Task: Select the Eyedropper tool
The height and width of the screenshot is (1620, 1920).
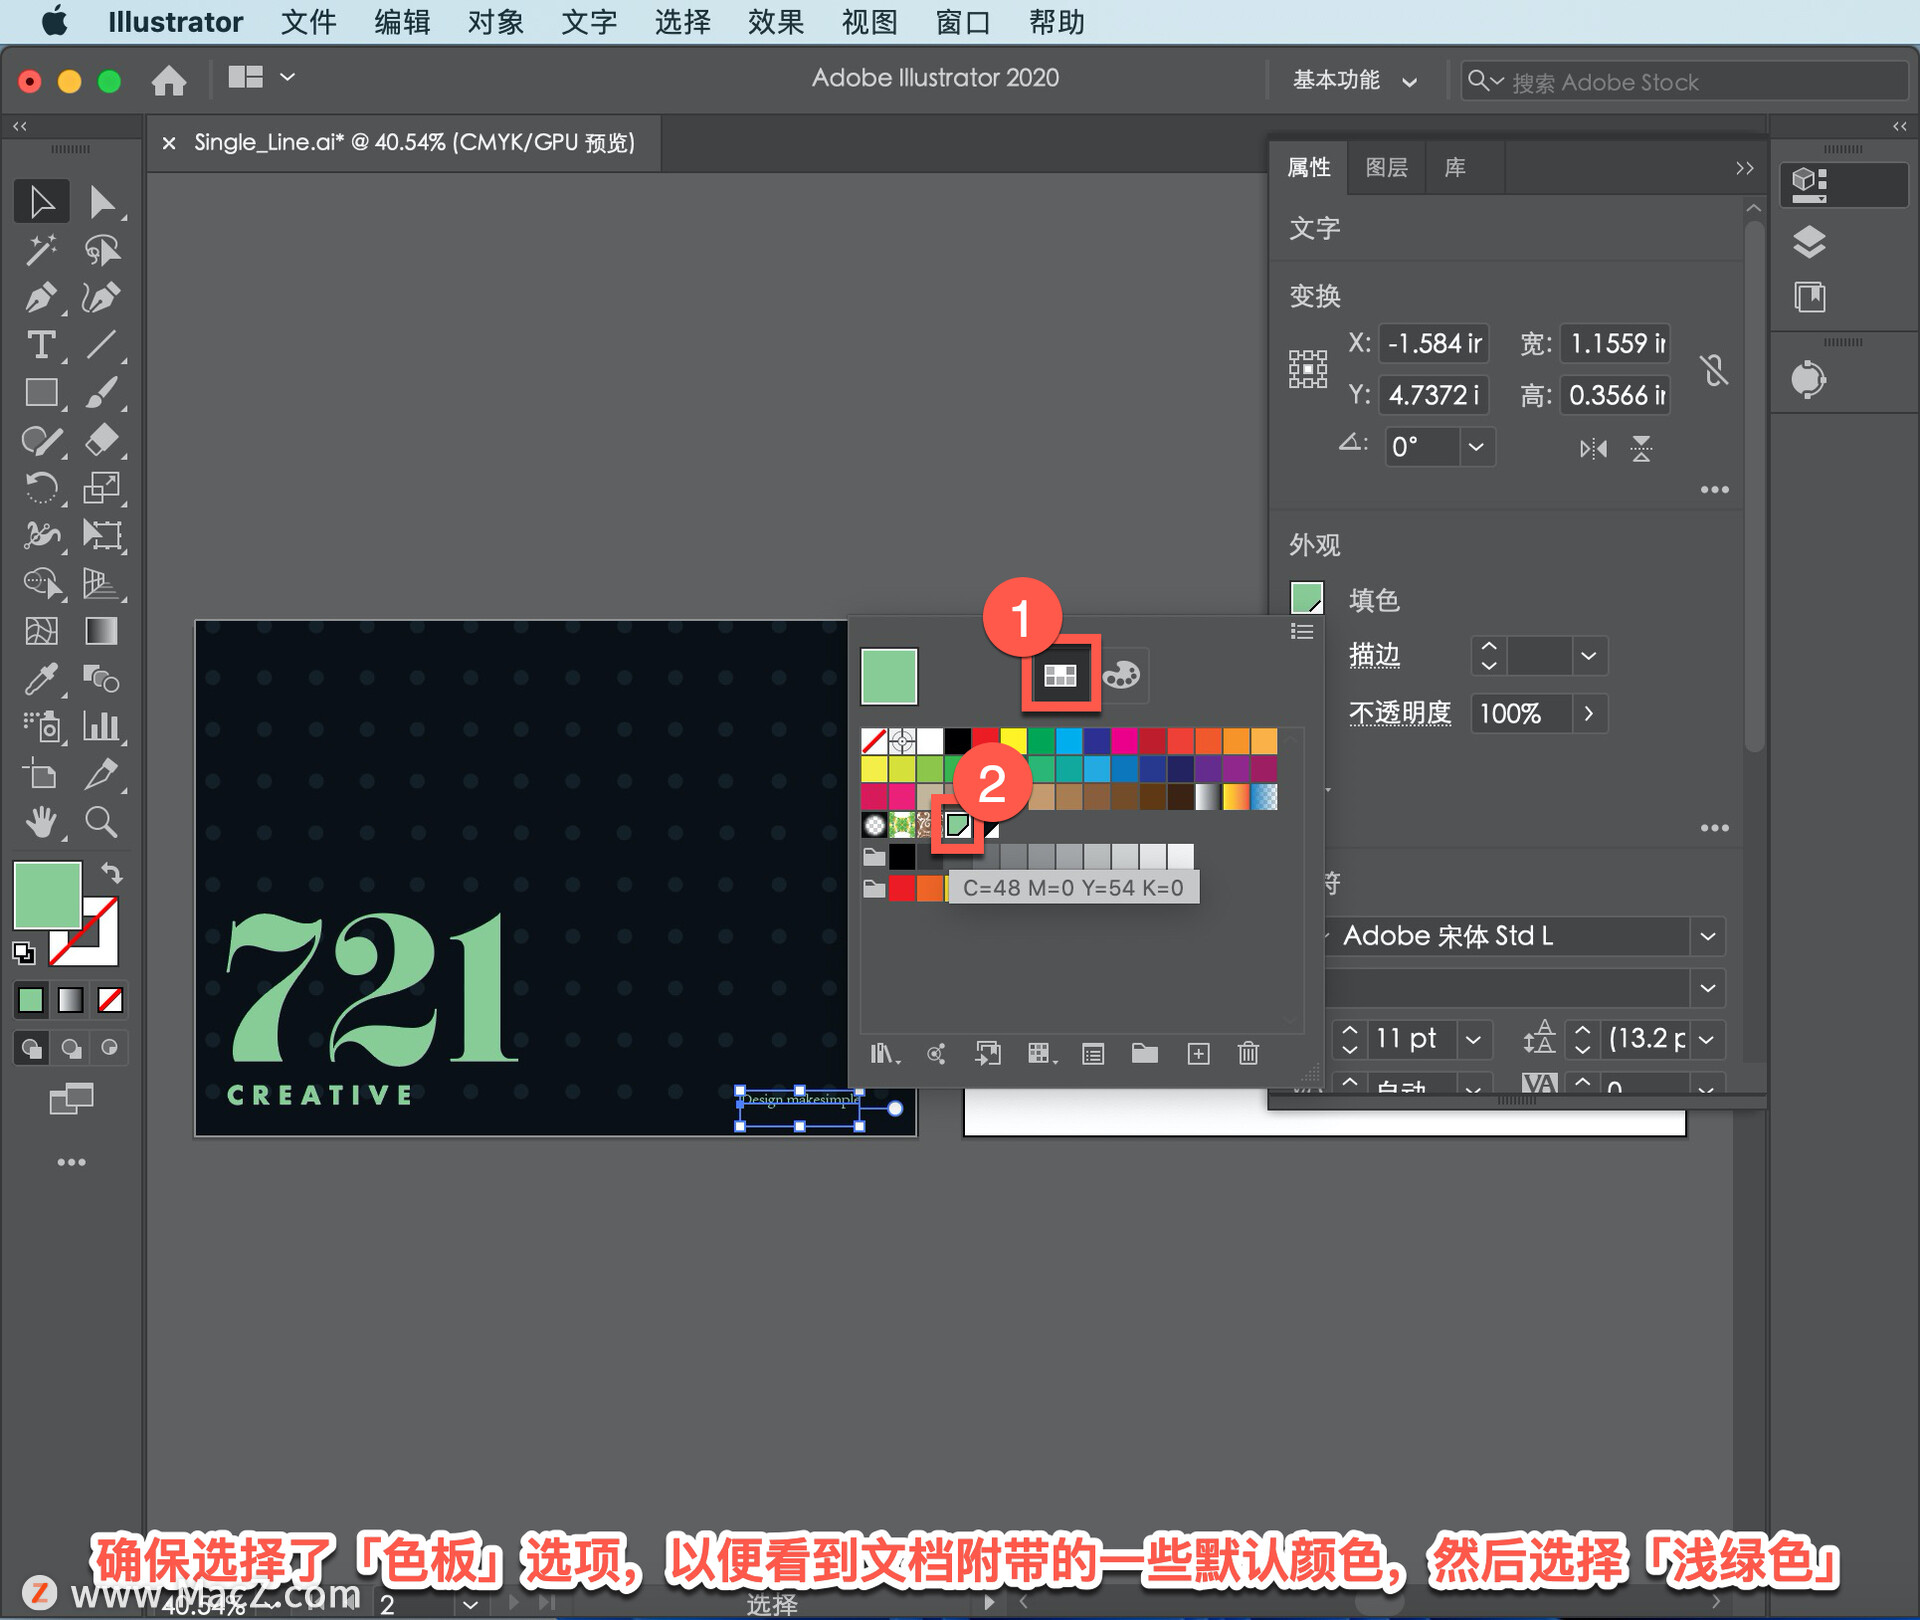Action: click(x=40, y=679)
